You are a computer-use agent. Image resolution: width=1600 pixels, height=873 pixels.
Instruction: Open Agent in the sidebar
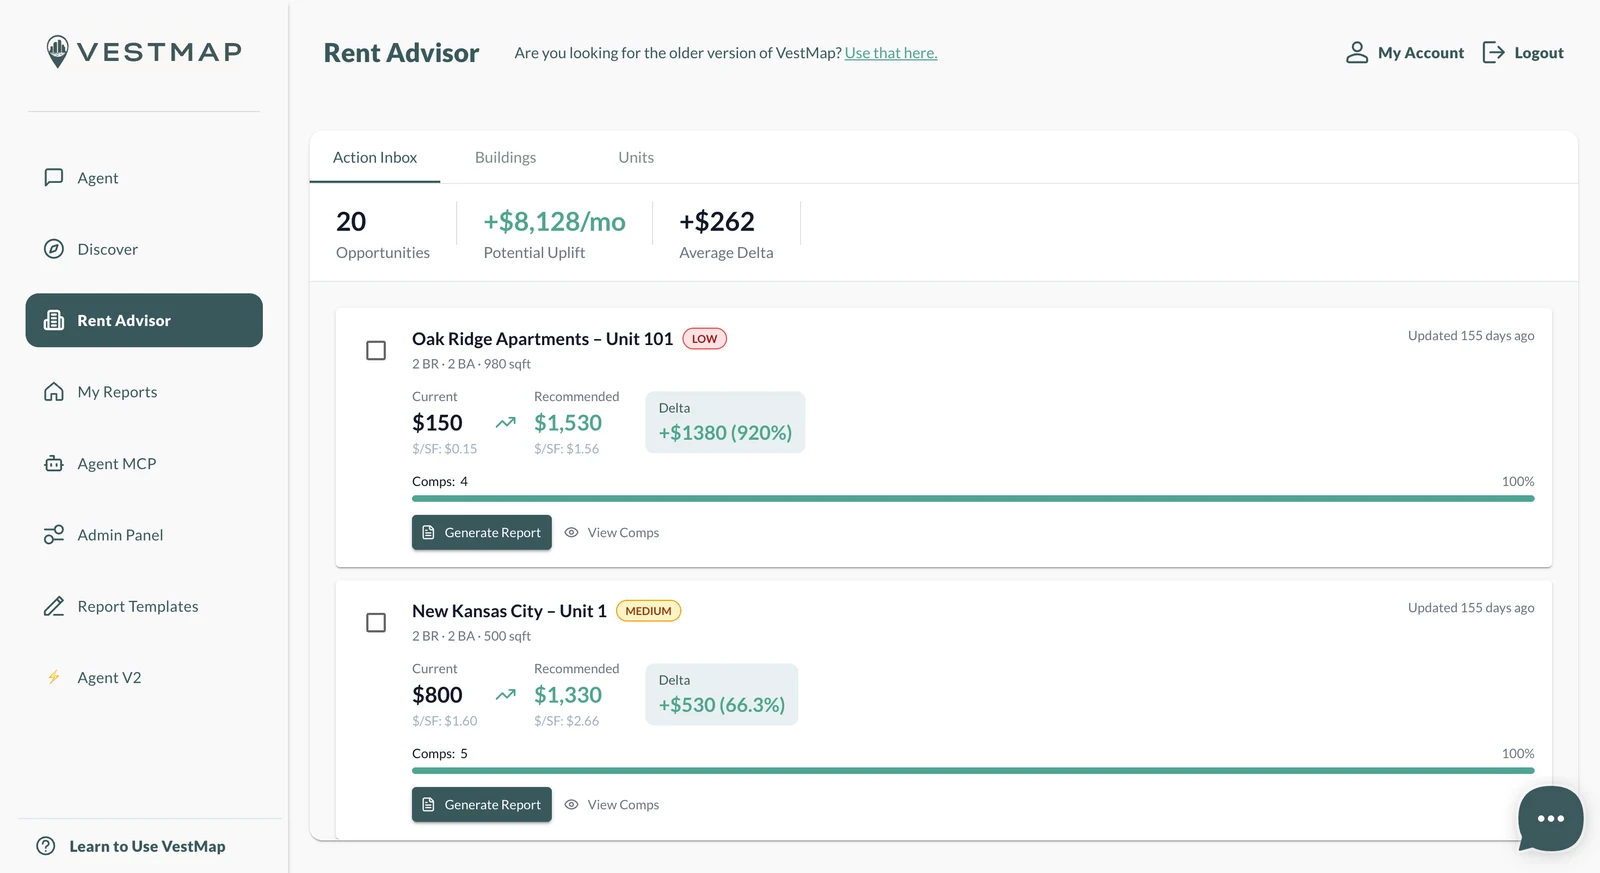pyautogui.click(x=144, y=178)
